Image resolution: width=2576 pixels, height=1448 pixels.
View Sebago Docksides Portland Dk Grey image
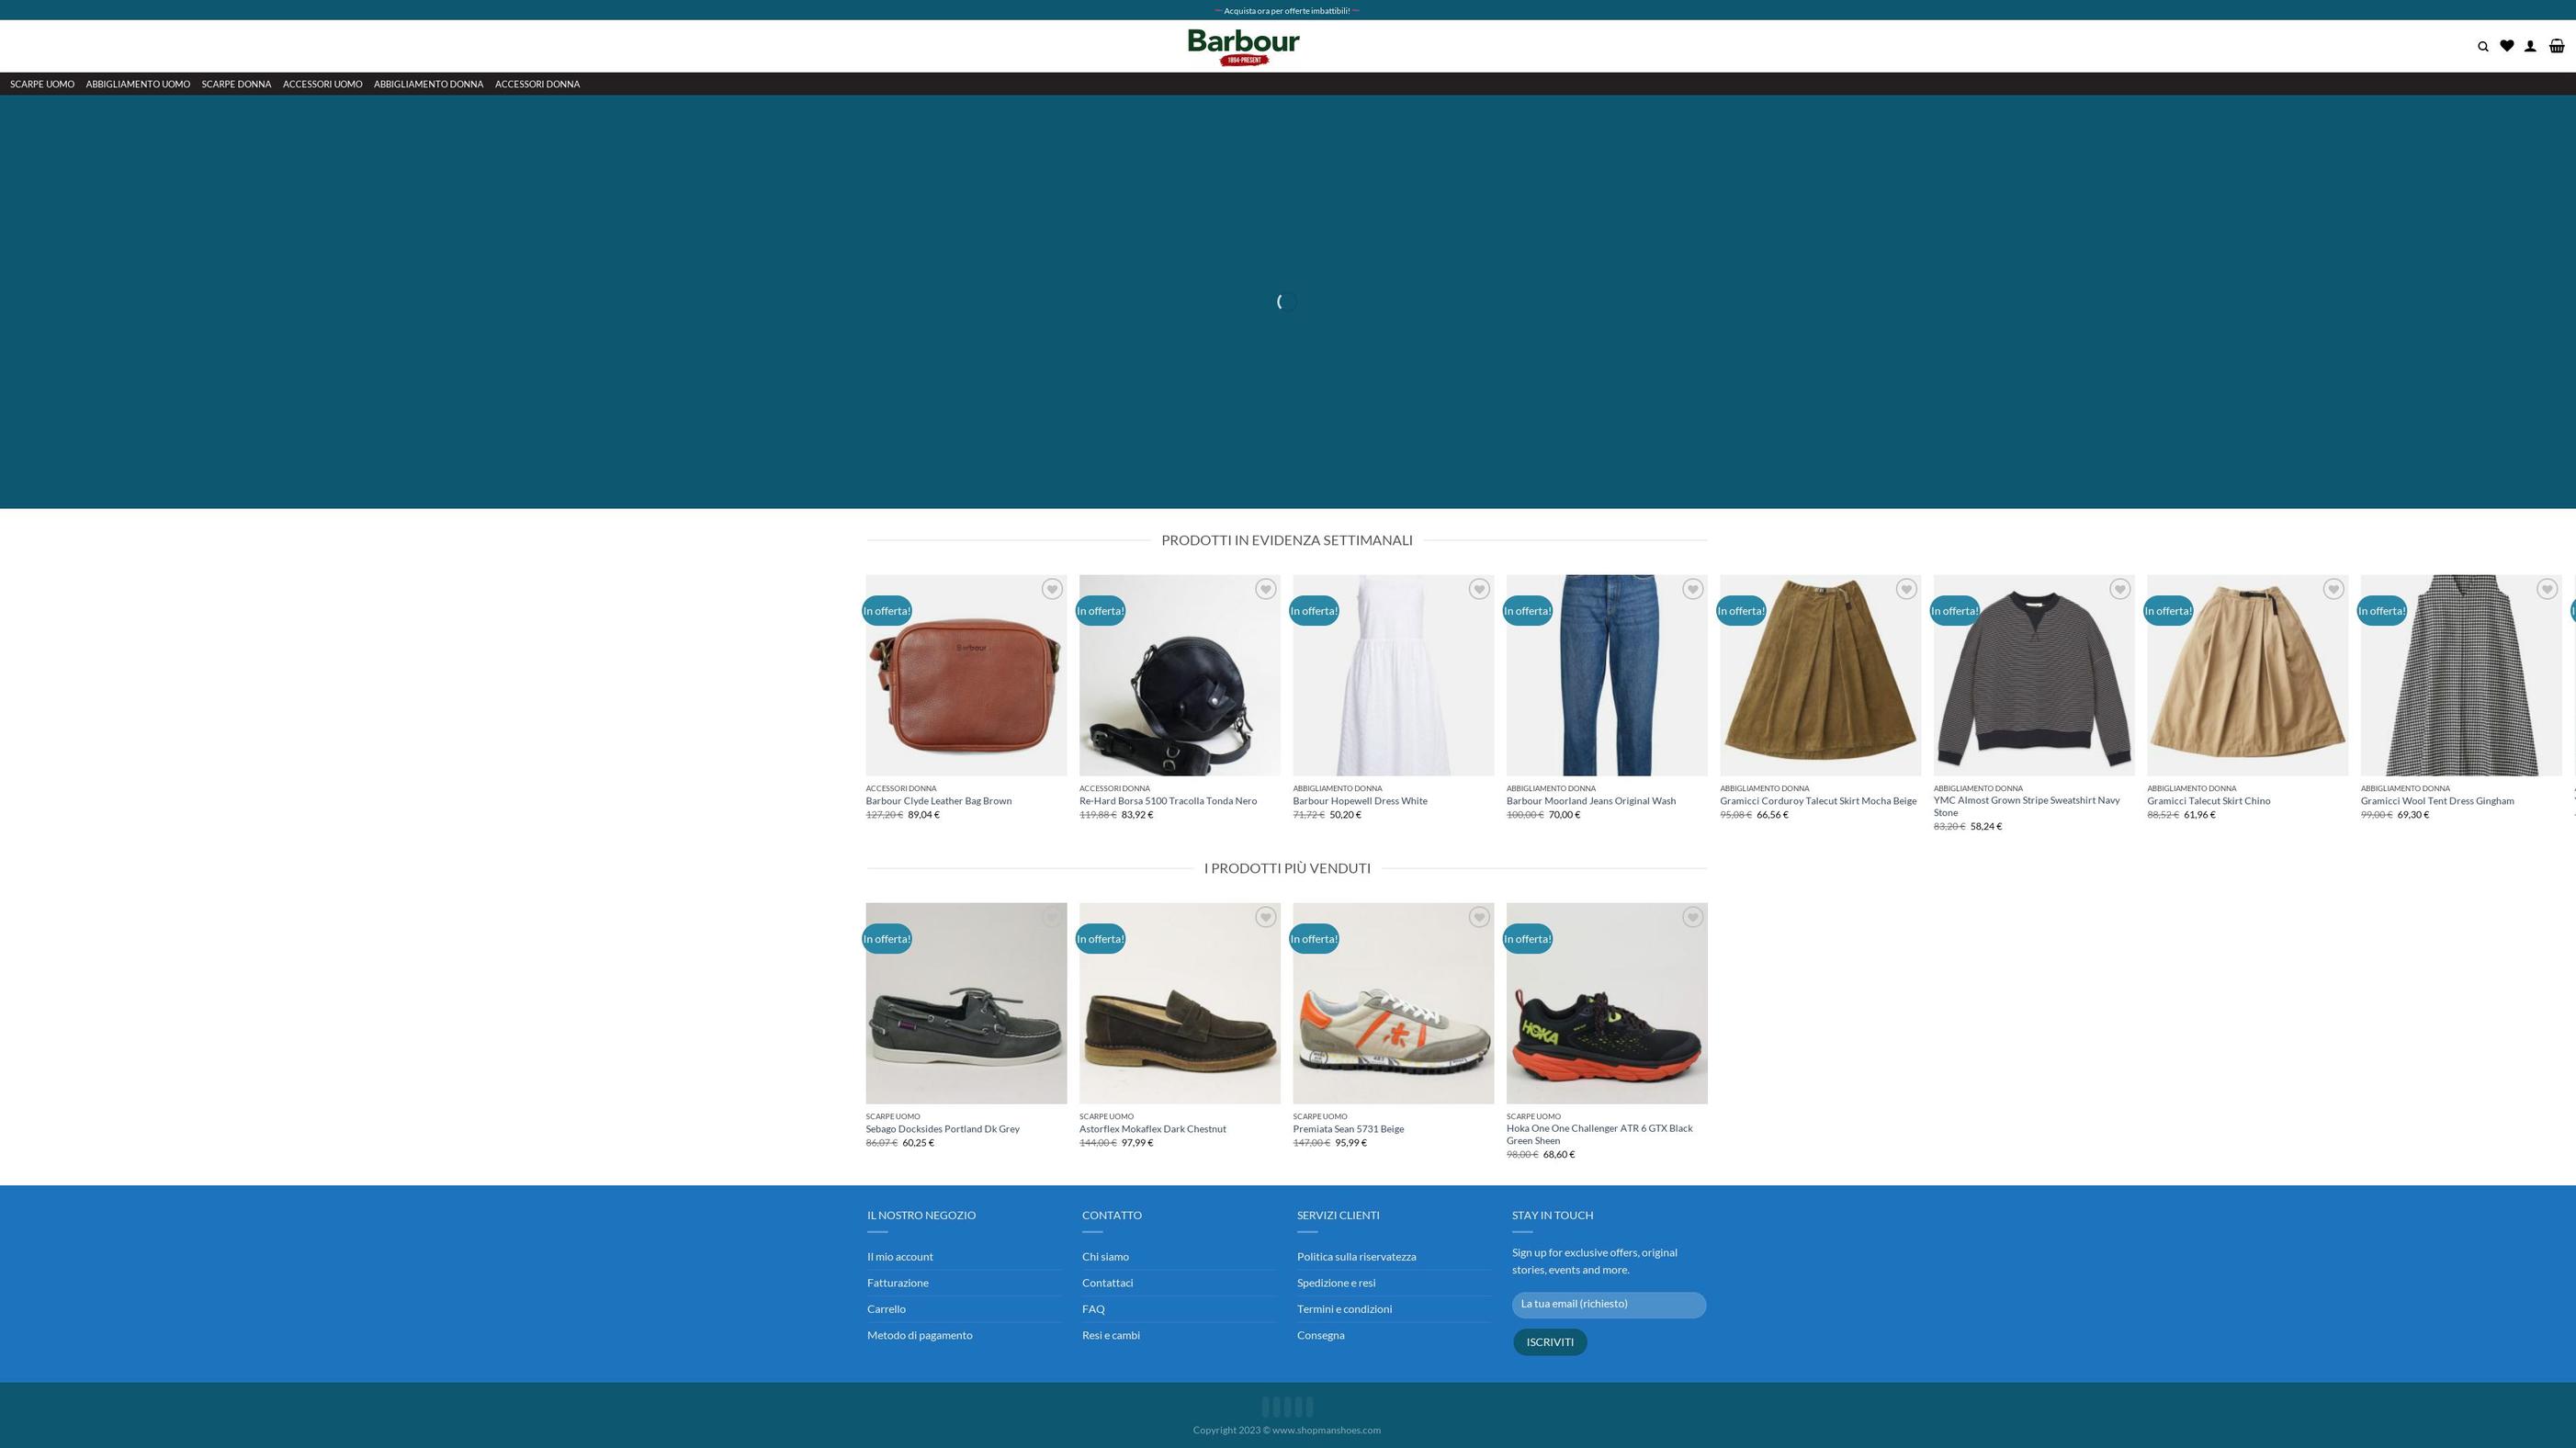coord(966,1003)
